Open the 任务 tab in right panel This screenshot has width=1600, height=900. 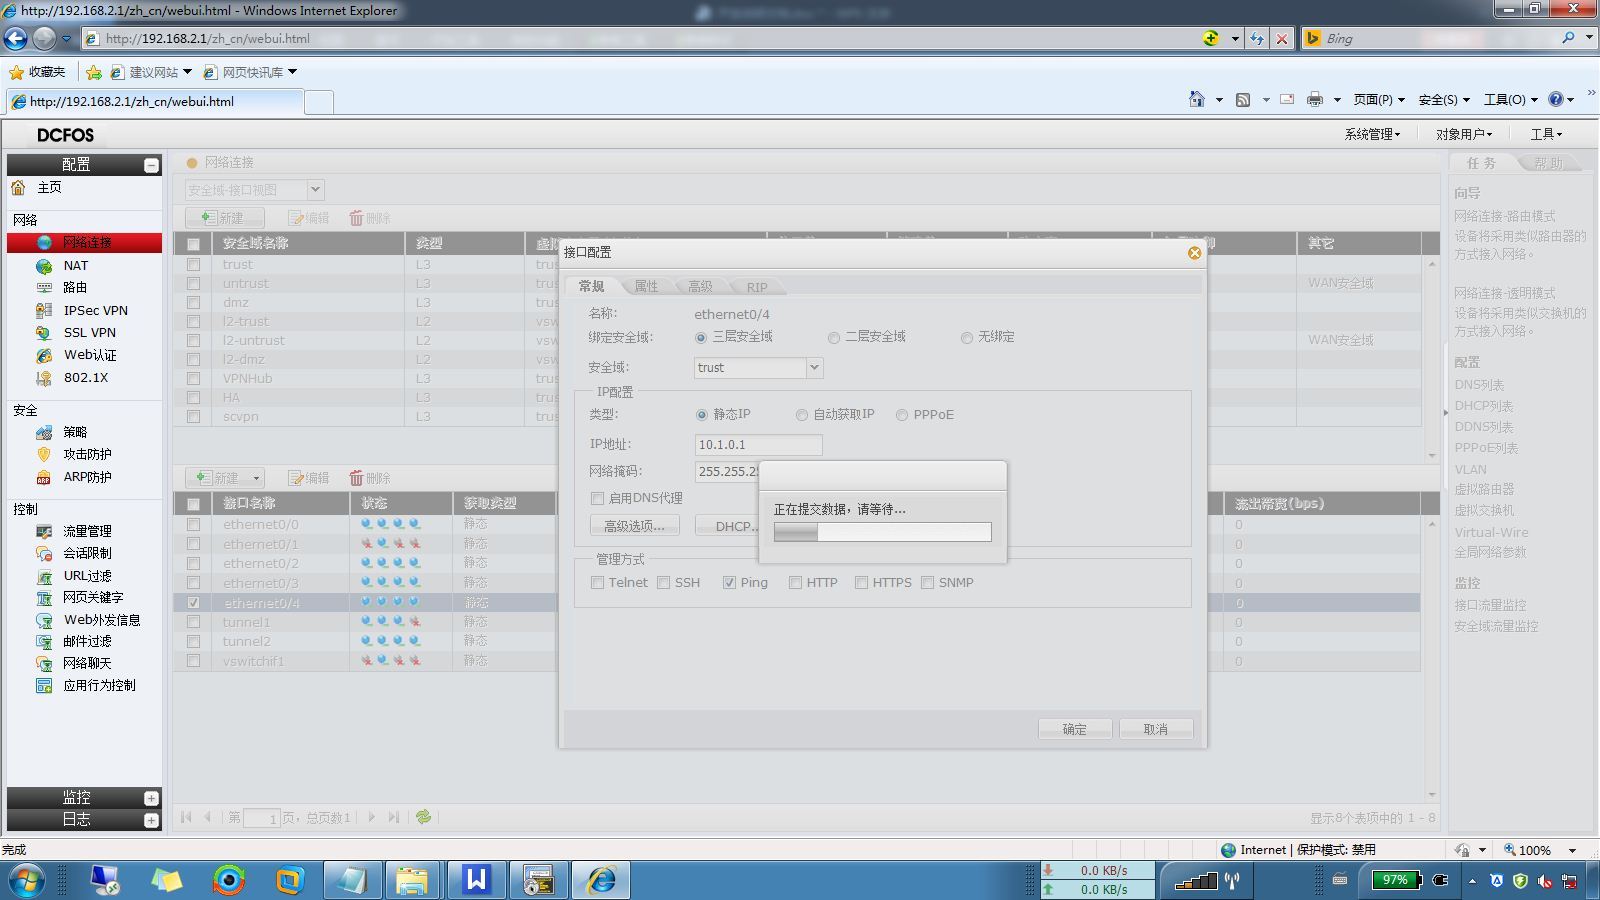1482,163
